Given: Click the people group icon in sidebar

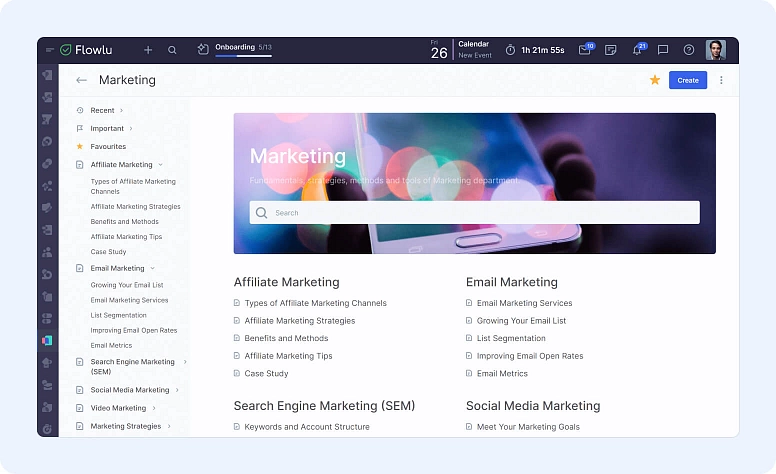Looking at the screenshot, I should (x=48, y=252).
